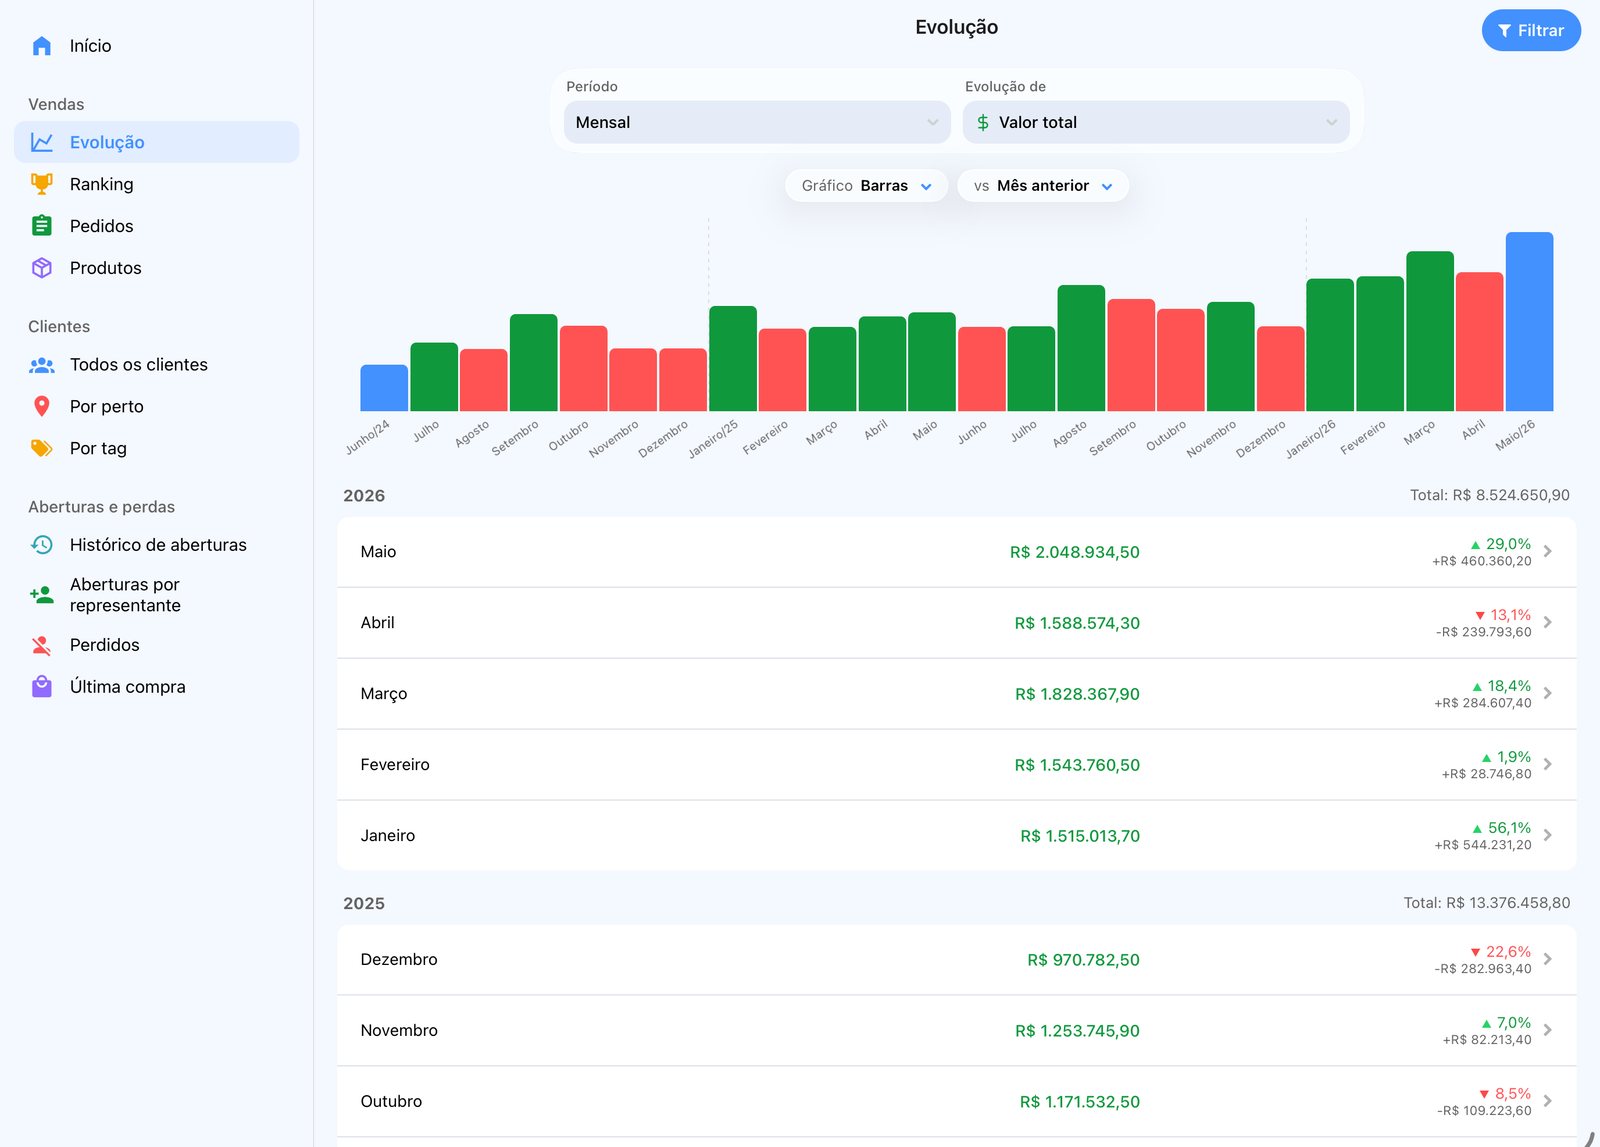1600x1147 pixels.
Task: Click the 2026 Total R$ 8.524.650,90 text
Action: pos(1490,495)
